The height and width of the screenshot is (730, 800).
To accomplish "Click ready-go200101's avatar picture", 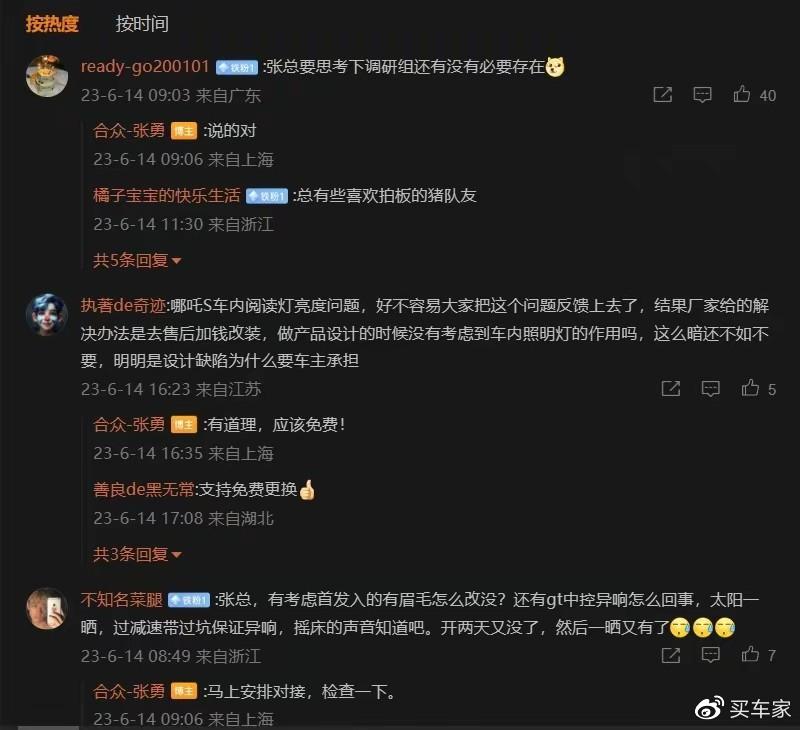I will pyautogui.click(x=47, y=76).
